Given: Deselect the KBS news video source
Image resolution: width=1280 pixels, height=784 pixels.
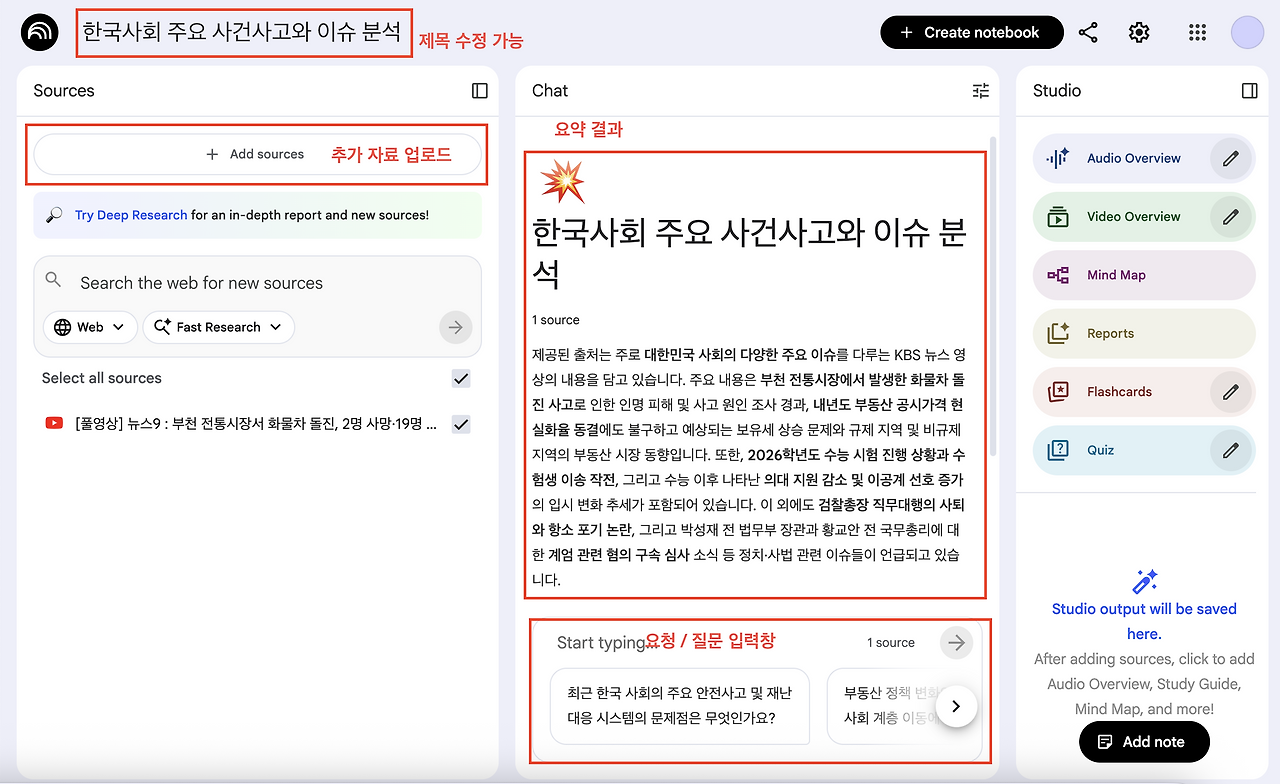Looking at the screenshot, I should point(461,423).
